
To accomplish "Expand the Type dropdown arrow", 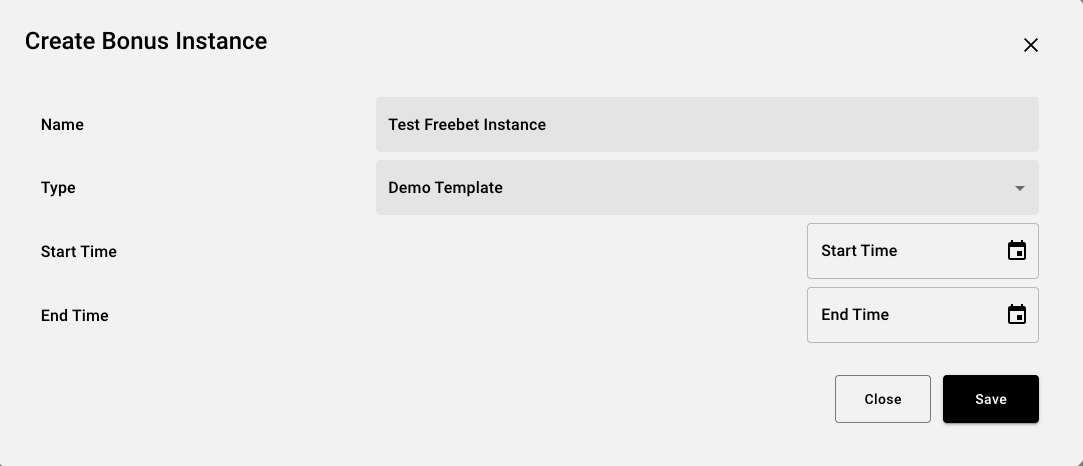I will (1019, 188).
